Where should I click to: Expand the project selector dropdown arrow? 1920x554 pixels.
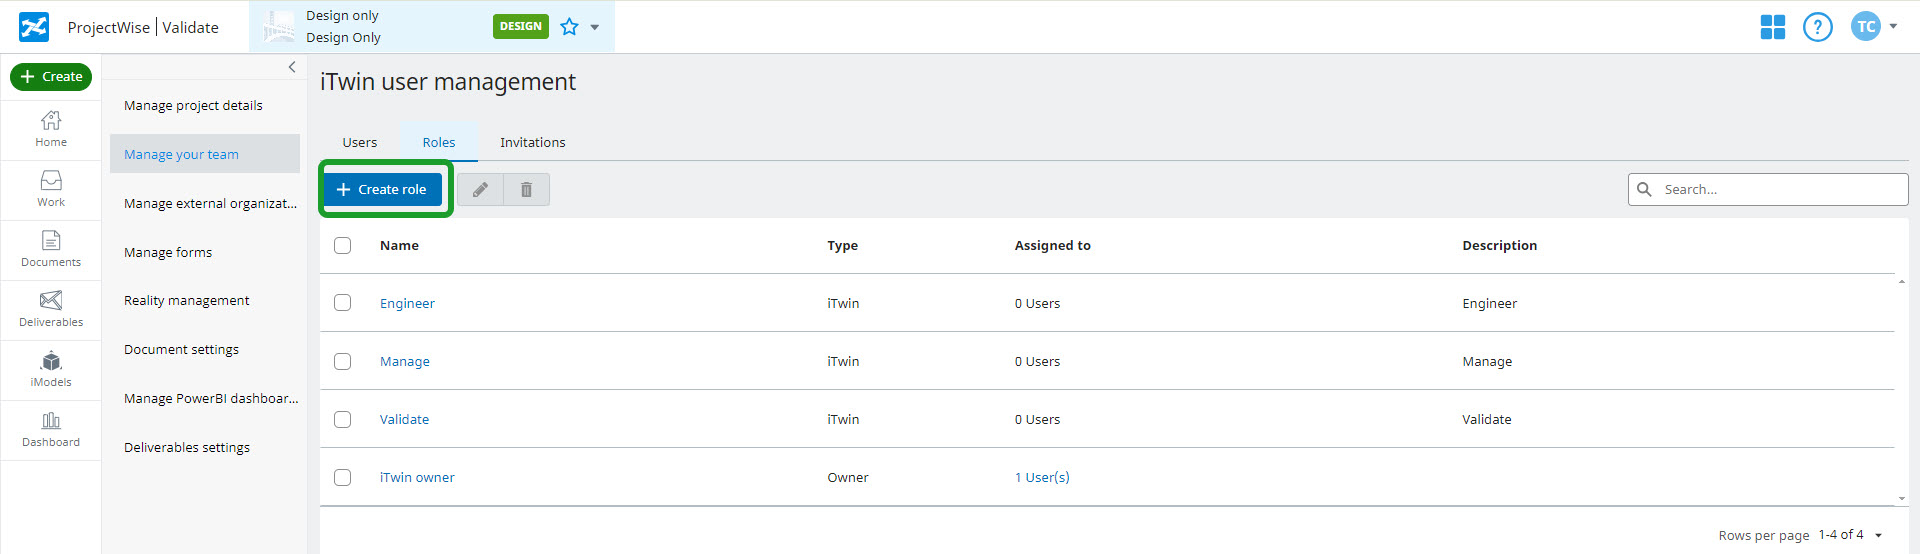point(595,27)
